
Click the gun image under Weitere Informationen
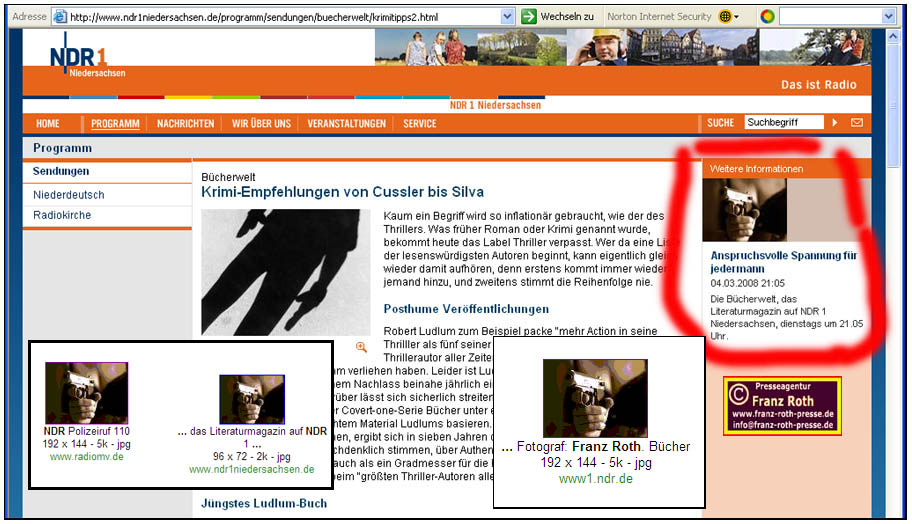[x=744, y=210]
